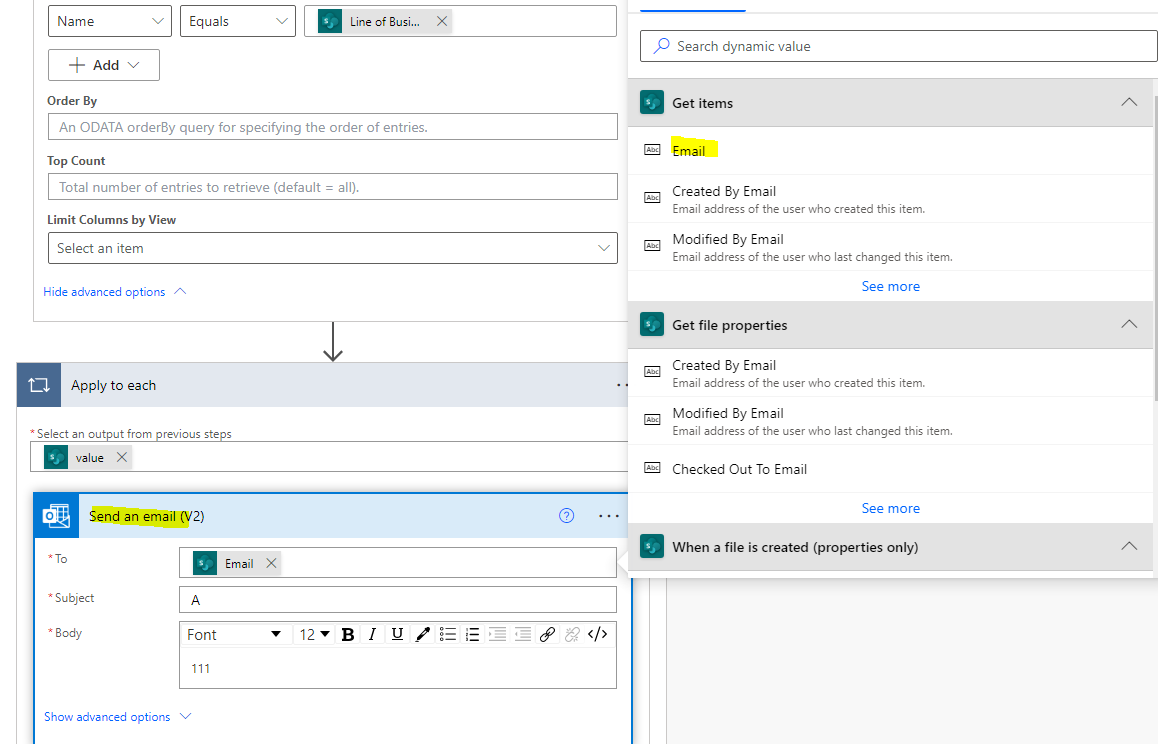This screenshot has width=1158, height=744.
Task: Select Created By Email under Get file properties
Action: pyautogui.click(x=890, y=373)
